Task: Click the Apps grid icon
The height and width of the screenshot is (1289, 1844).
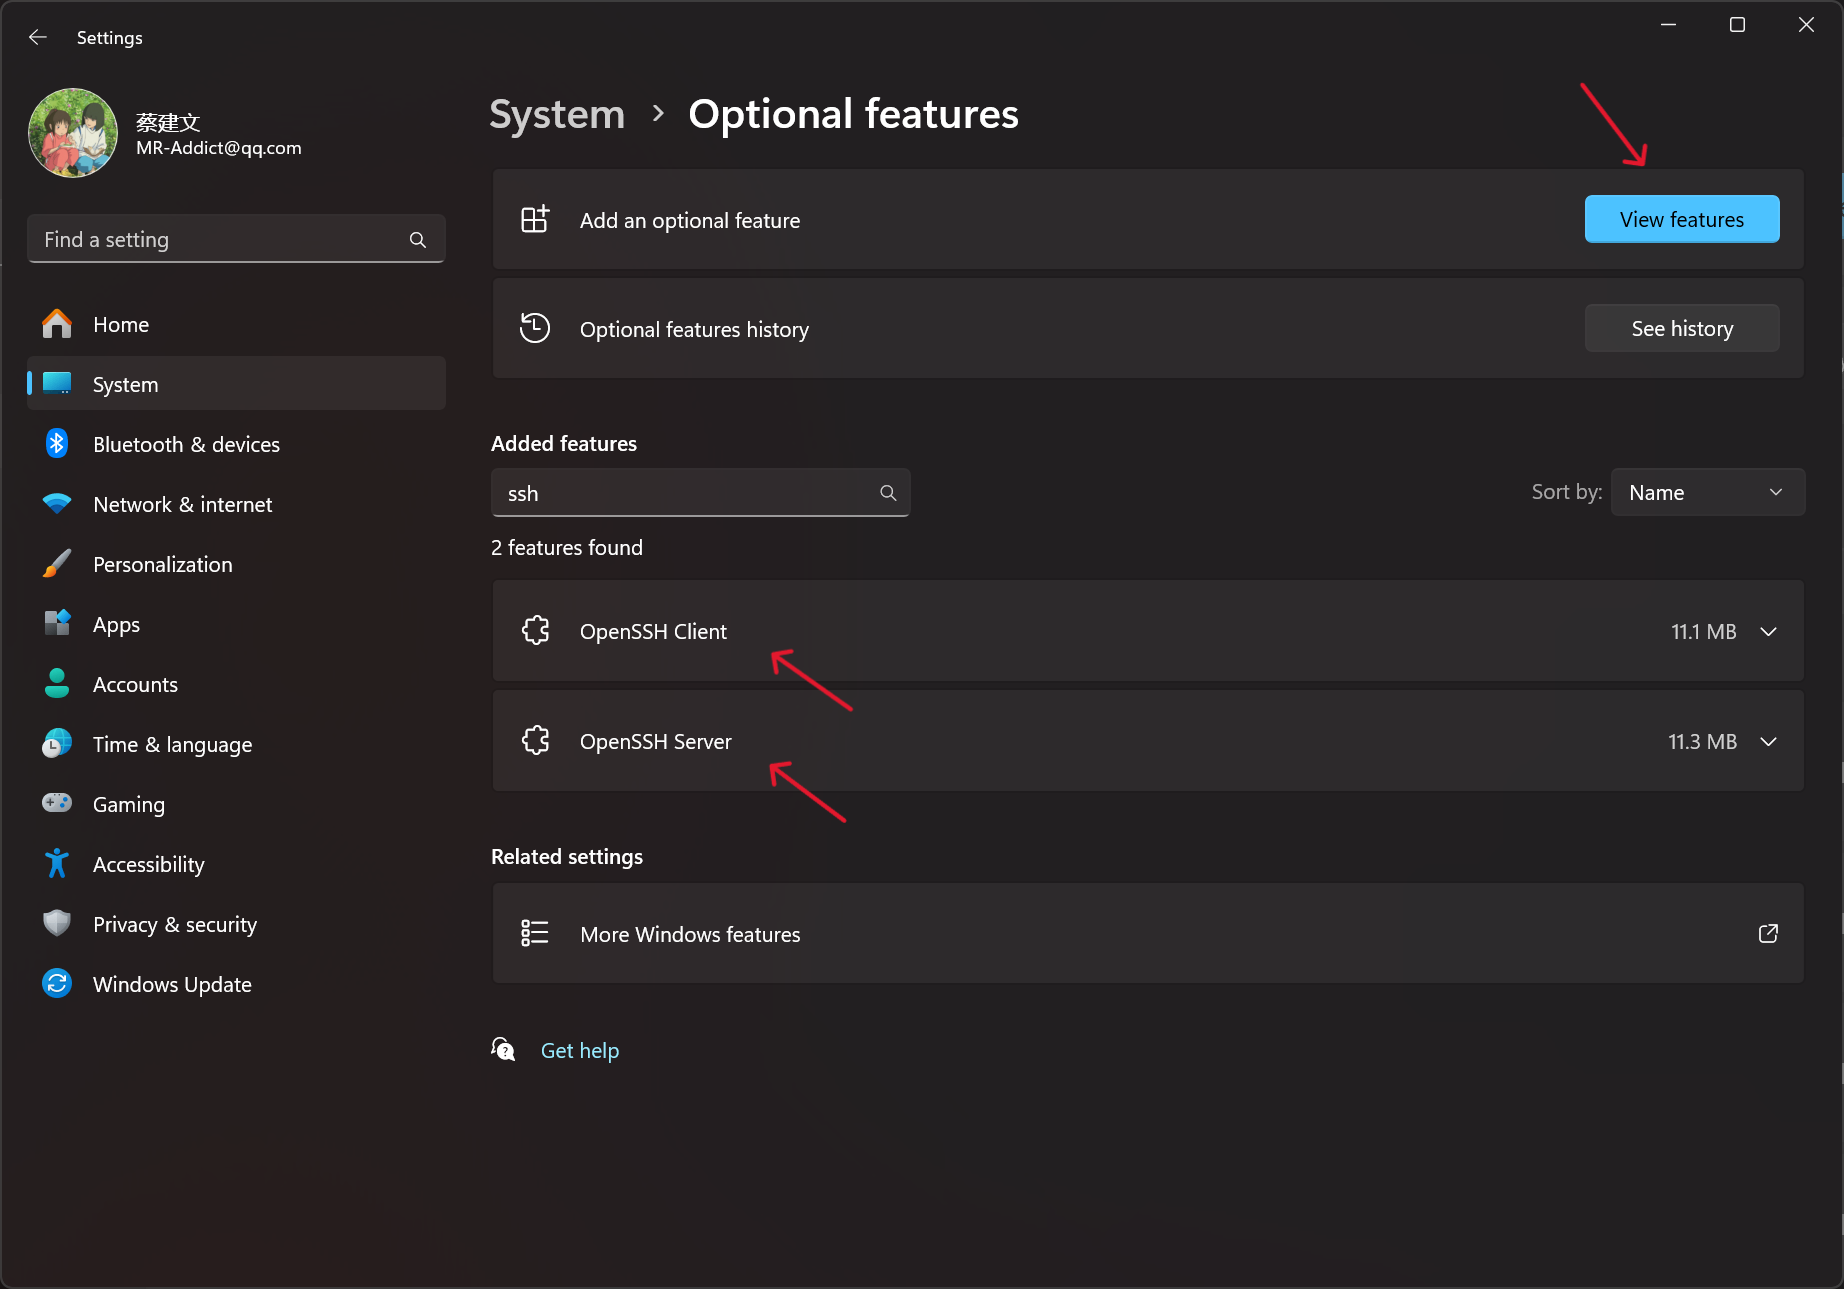Action: click(57, 623)
